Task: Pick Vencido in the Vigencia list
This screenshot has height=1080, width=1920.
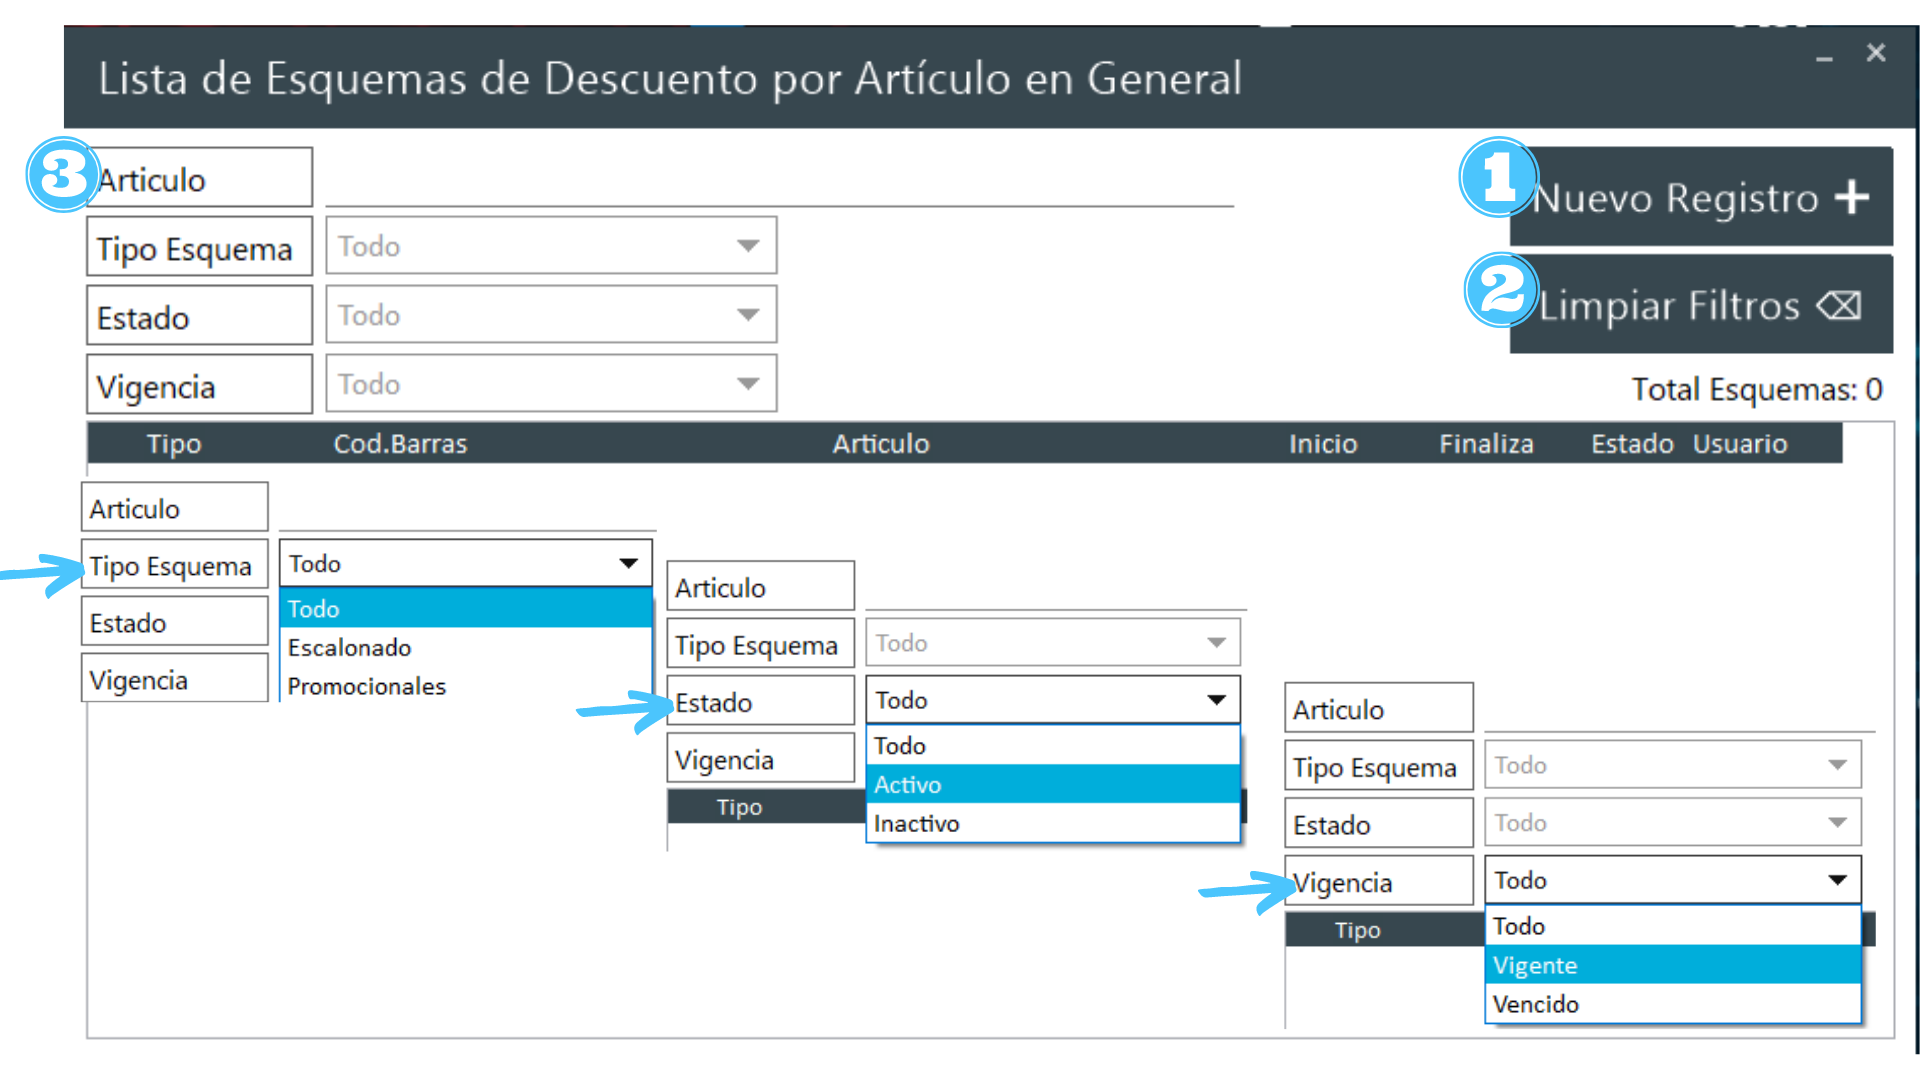Action: click(1535, 1005)
